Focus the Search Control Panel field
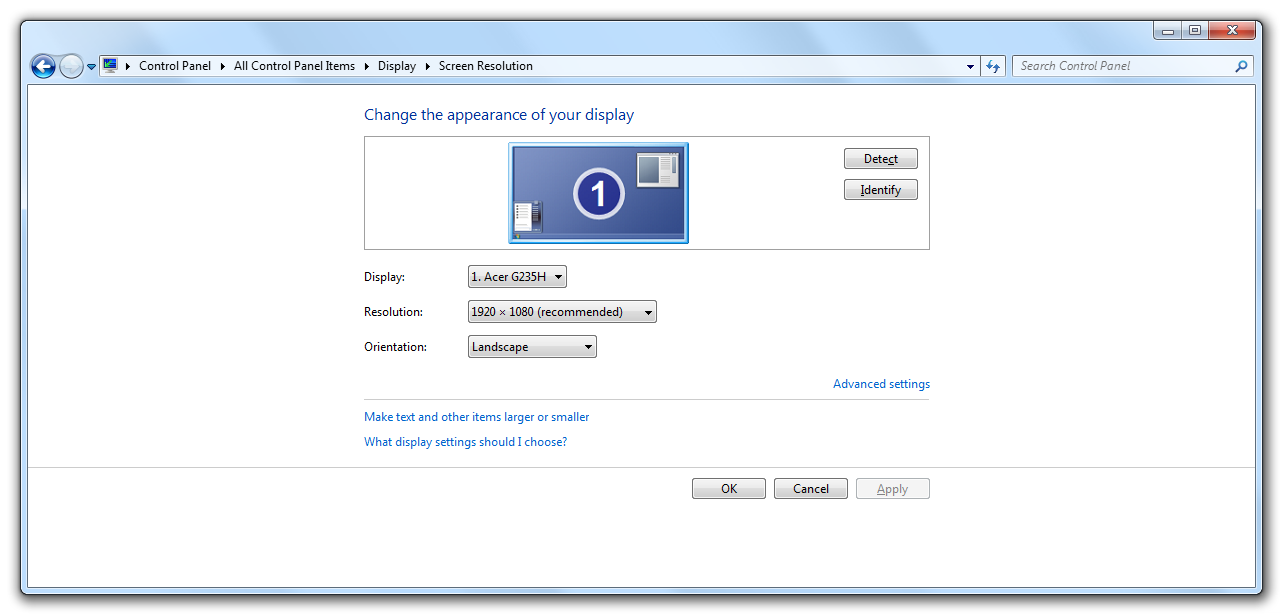 point(1120,66)
